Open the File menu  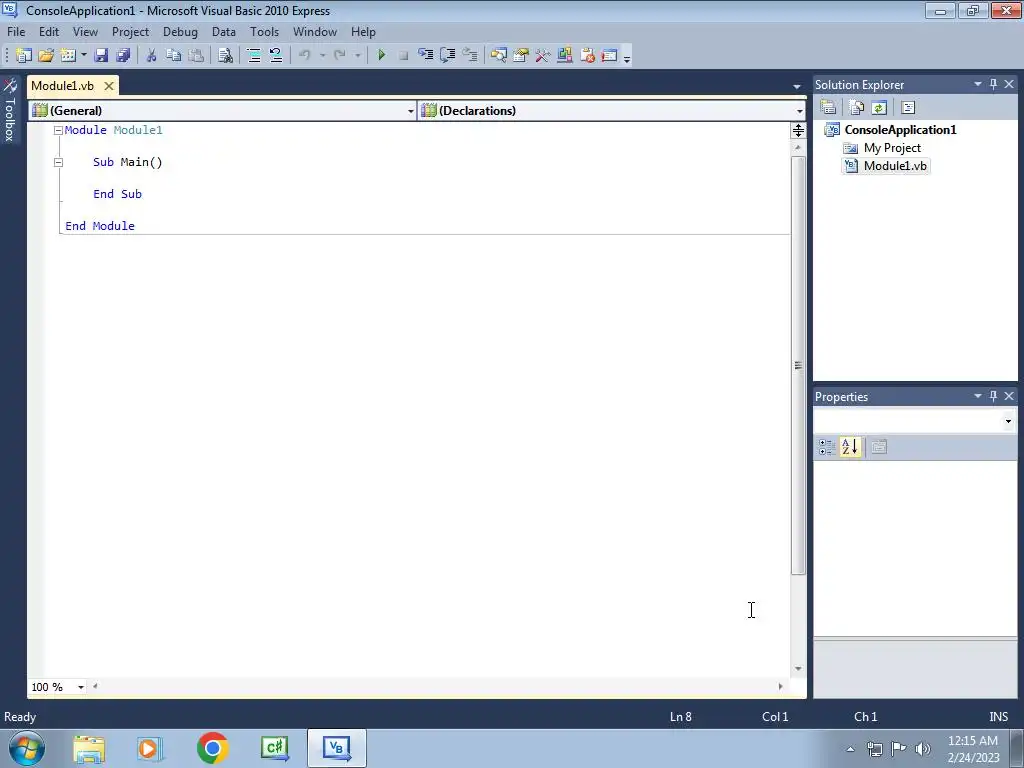16,31
